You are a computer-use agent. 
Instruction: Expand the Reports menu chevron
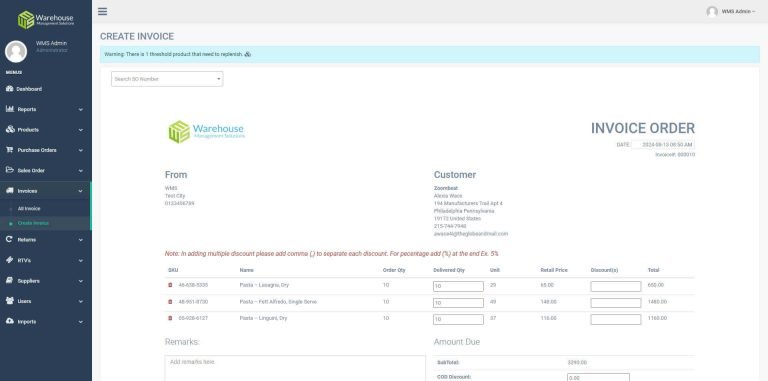(x=81, y=109)
